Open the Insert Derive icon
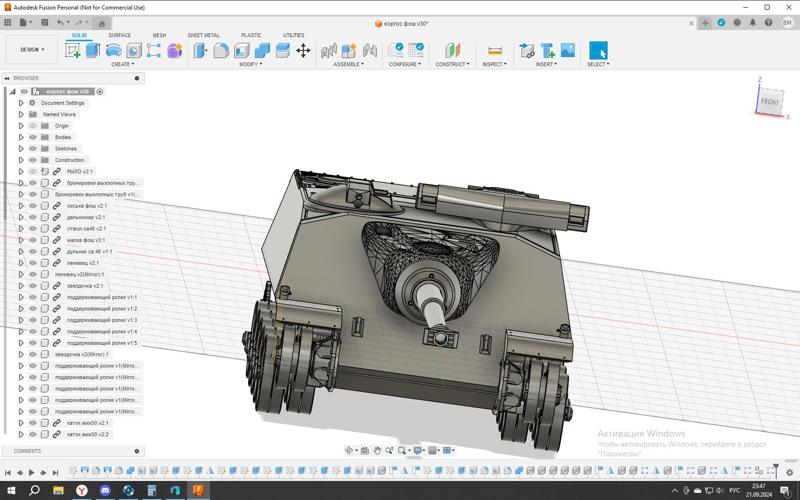The image size is (800, 500). click(527, 50)
